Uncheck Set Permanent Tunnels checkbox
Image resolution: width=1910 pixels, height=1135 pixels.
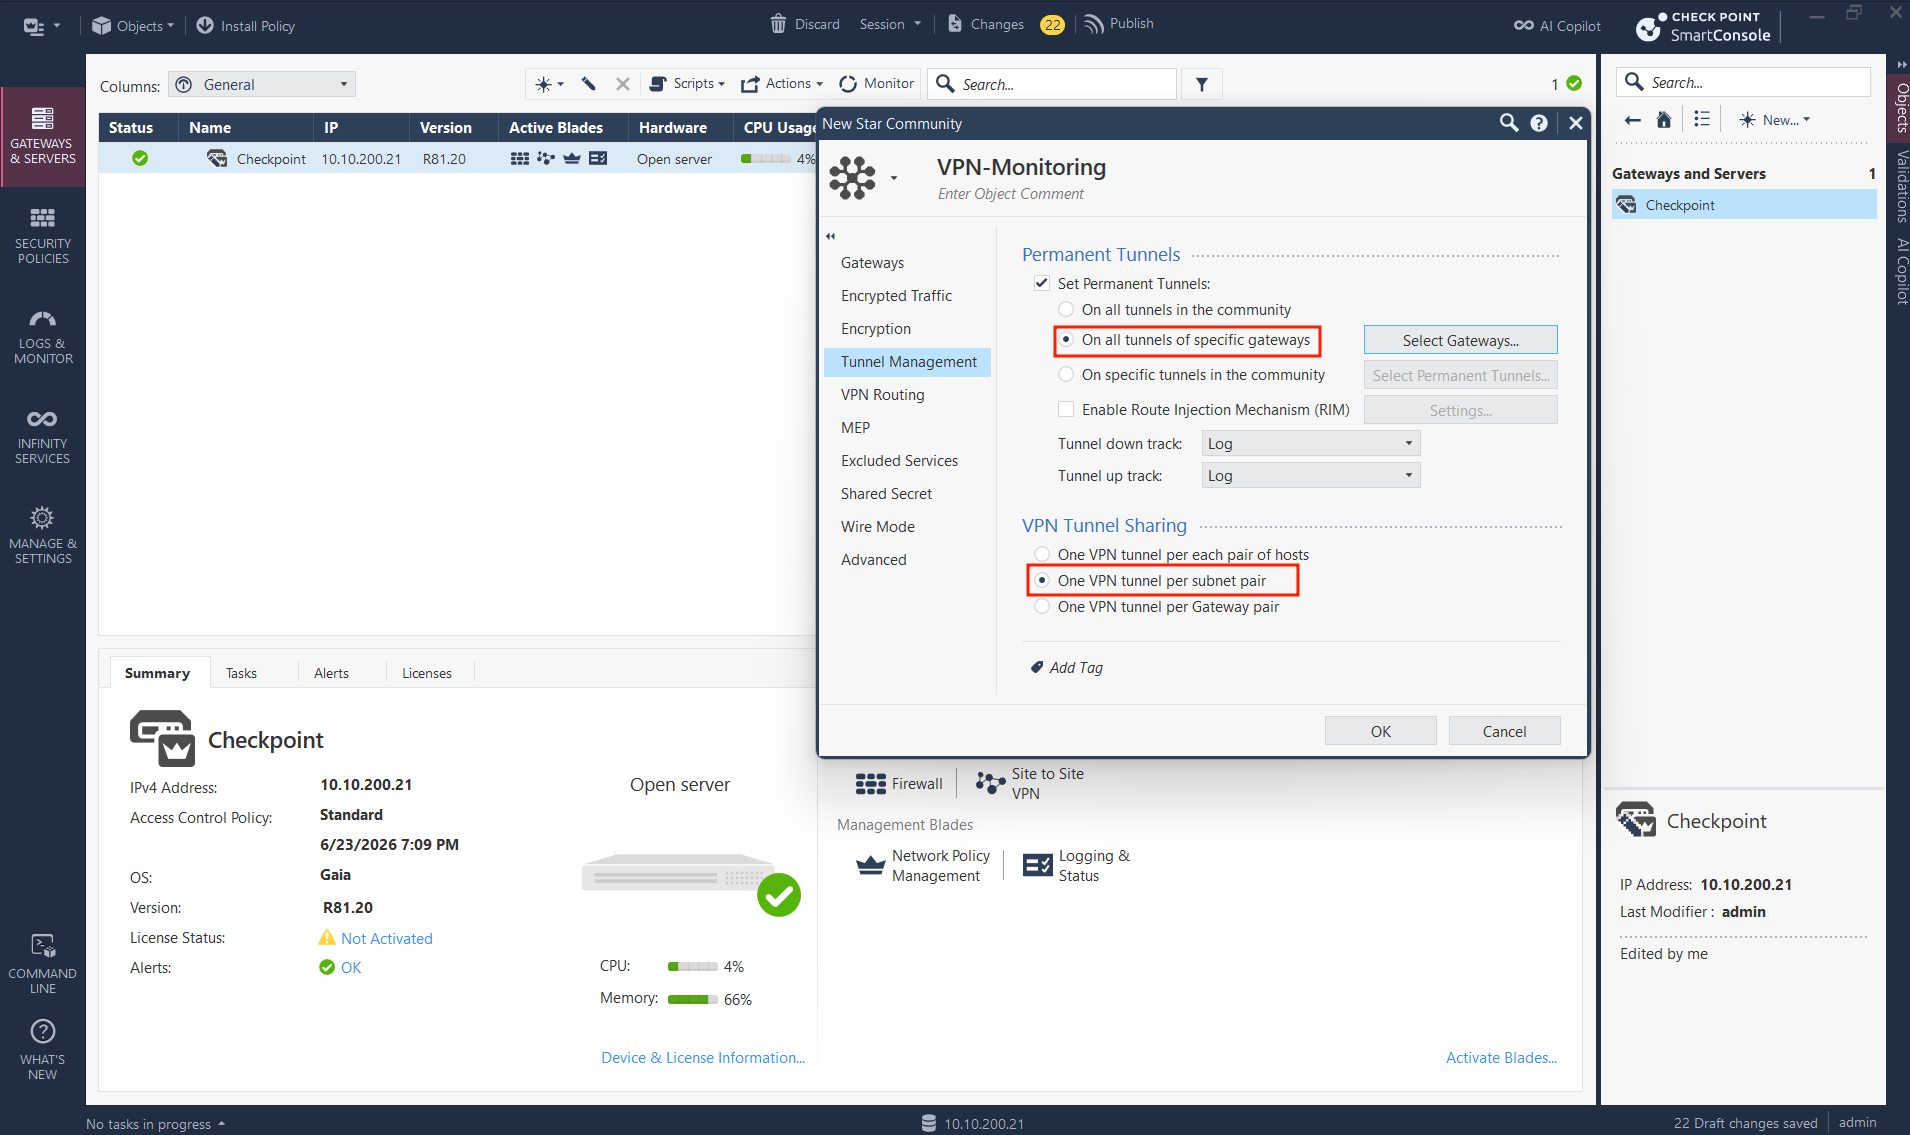pyautogui.click(x=1042, y=284)
